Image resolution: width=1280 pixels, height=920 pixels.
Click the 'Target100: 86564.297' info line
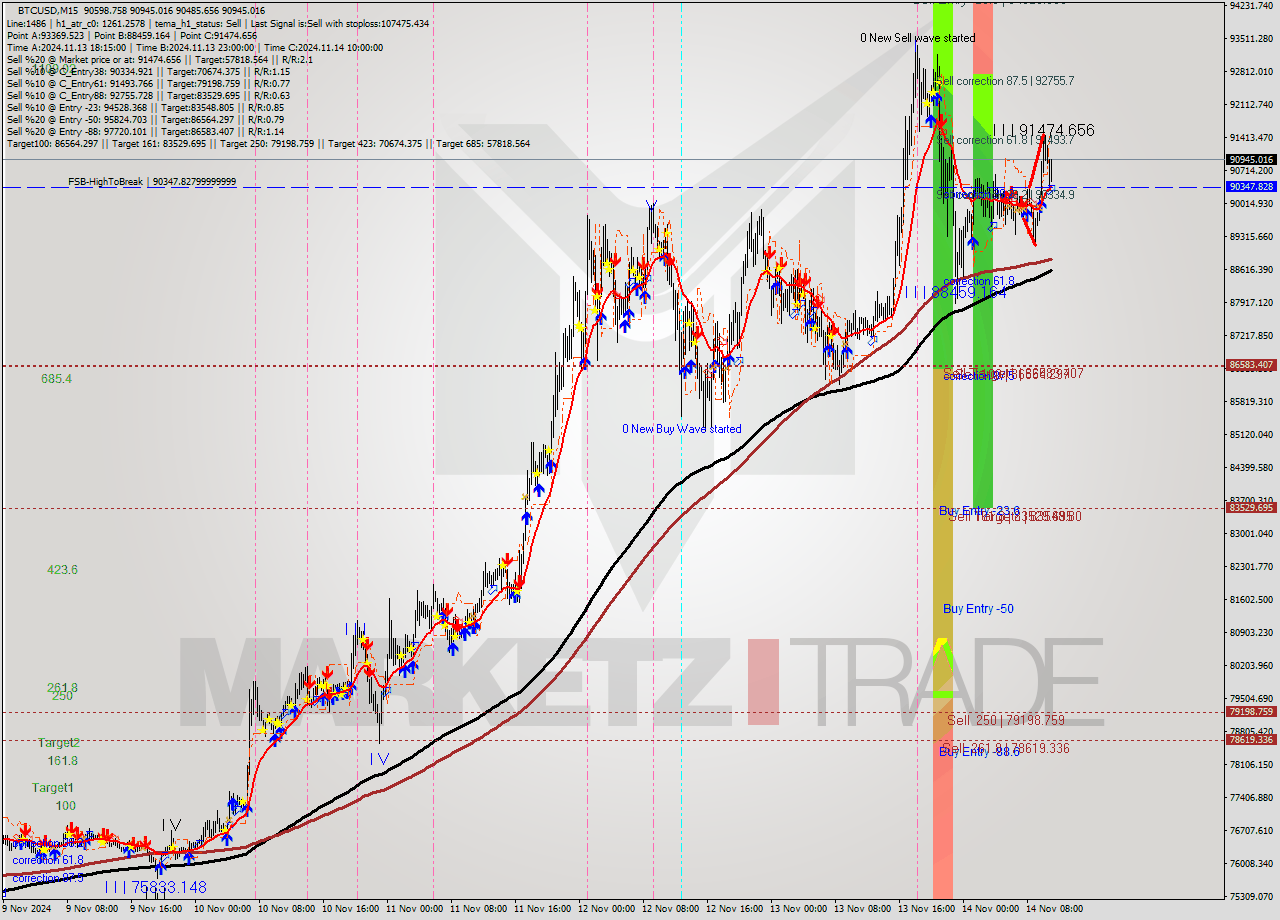click(50, 144)
